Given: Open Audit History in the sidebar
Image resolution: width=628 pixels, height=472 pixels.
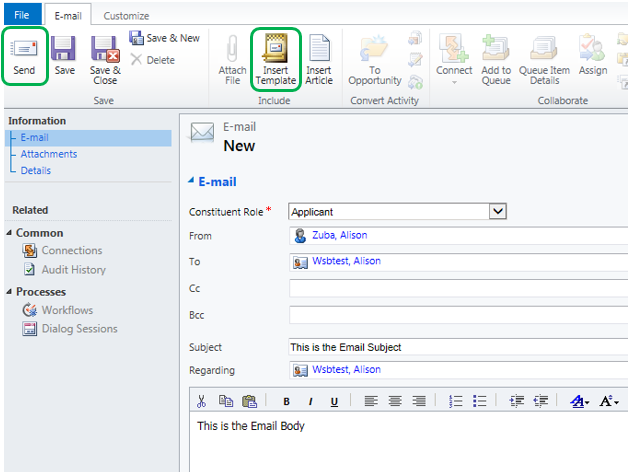Looking at the screenshot, I should coord(73,270).
